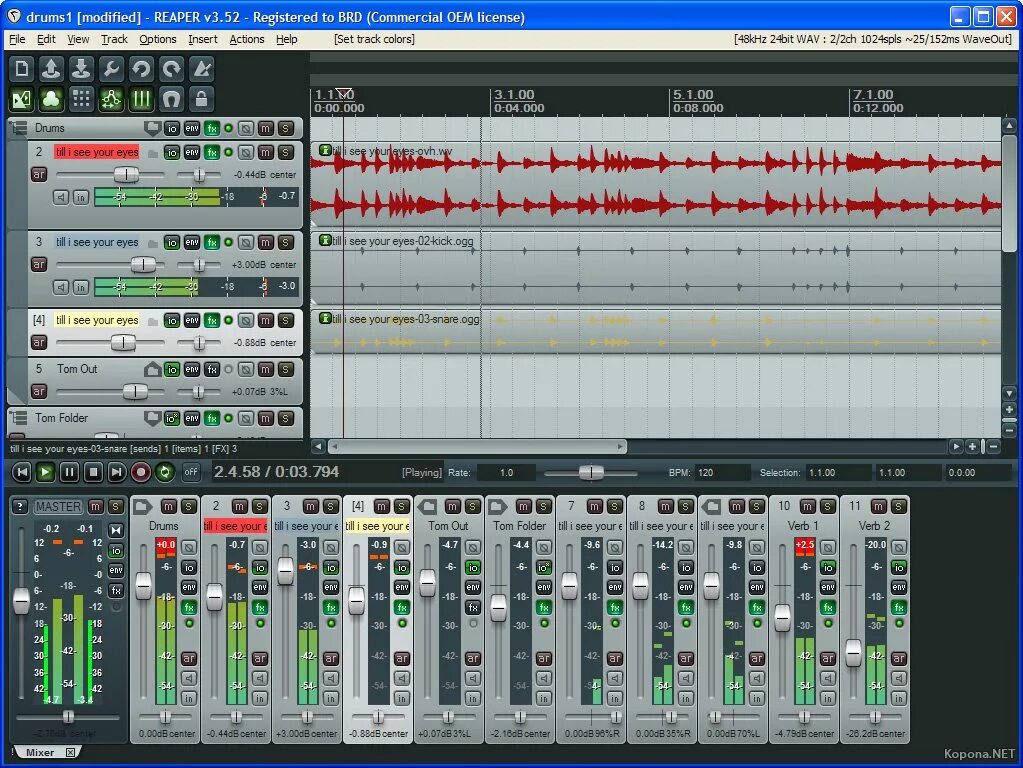Viewport: 1023px width, 768px height.
Task: Click the playback Rate slider handle
Action: [x=591, y=472]
